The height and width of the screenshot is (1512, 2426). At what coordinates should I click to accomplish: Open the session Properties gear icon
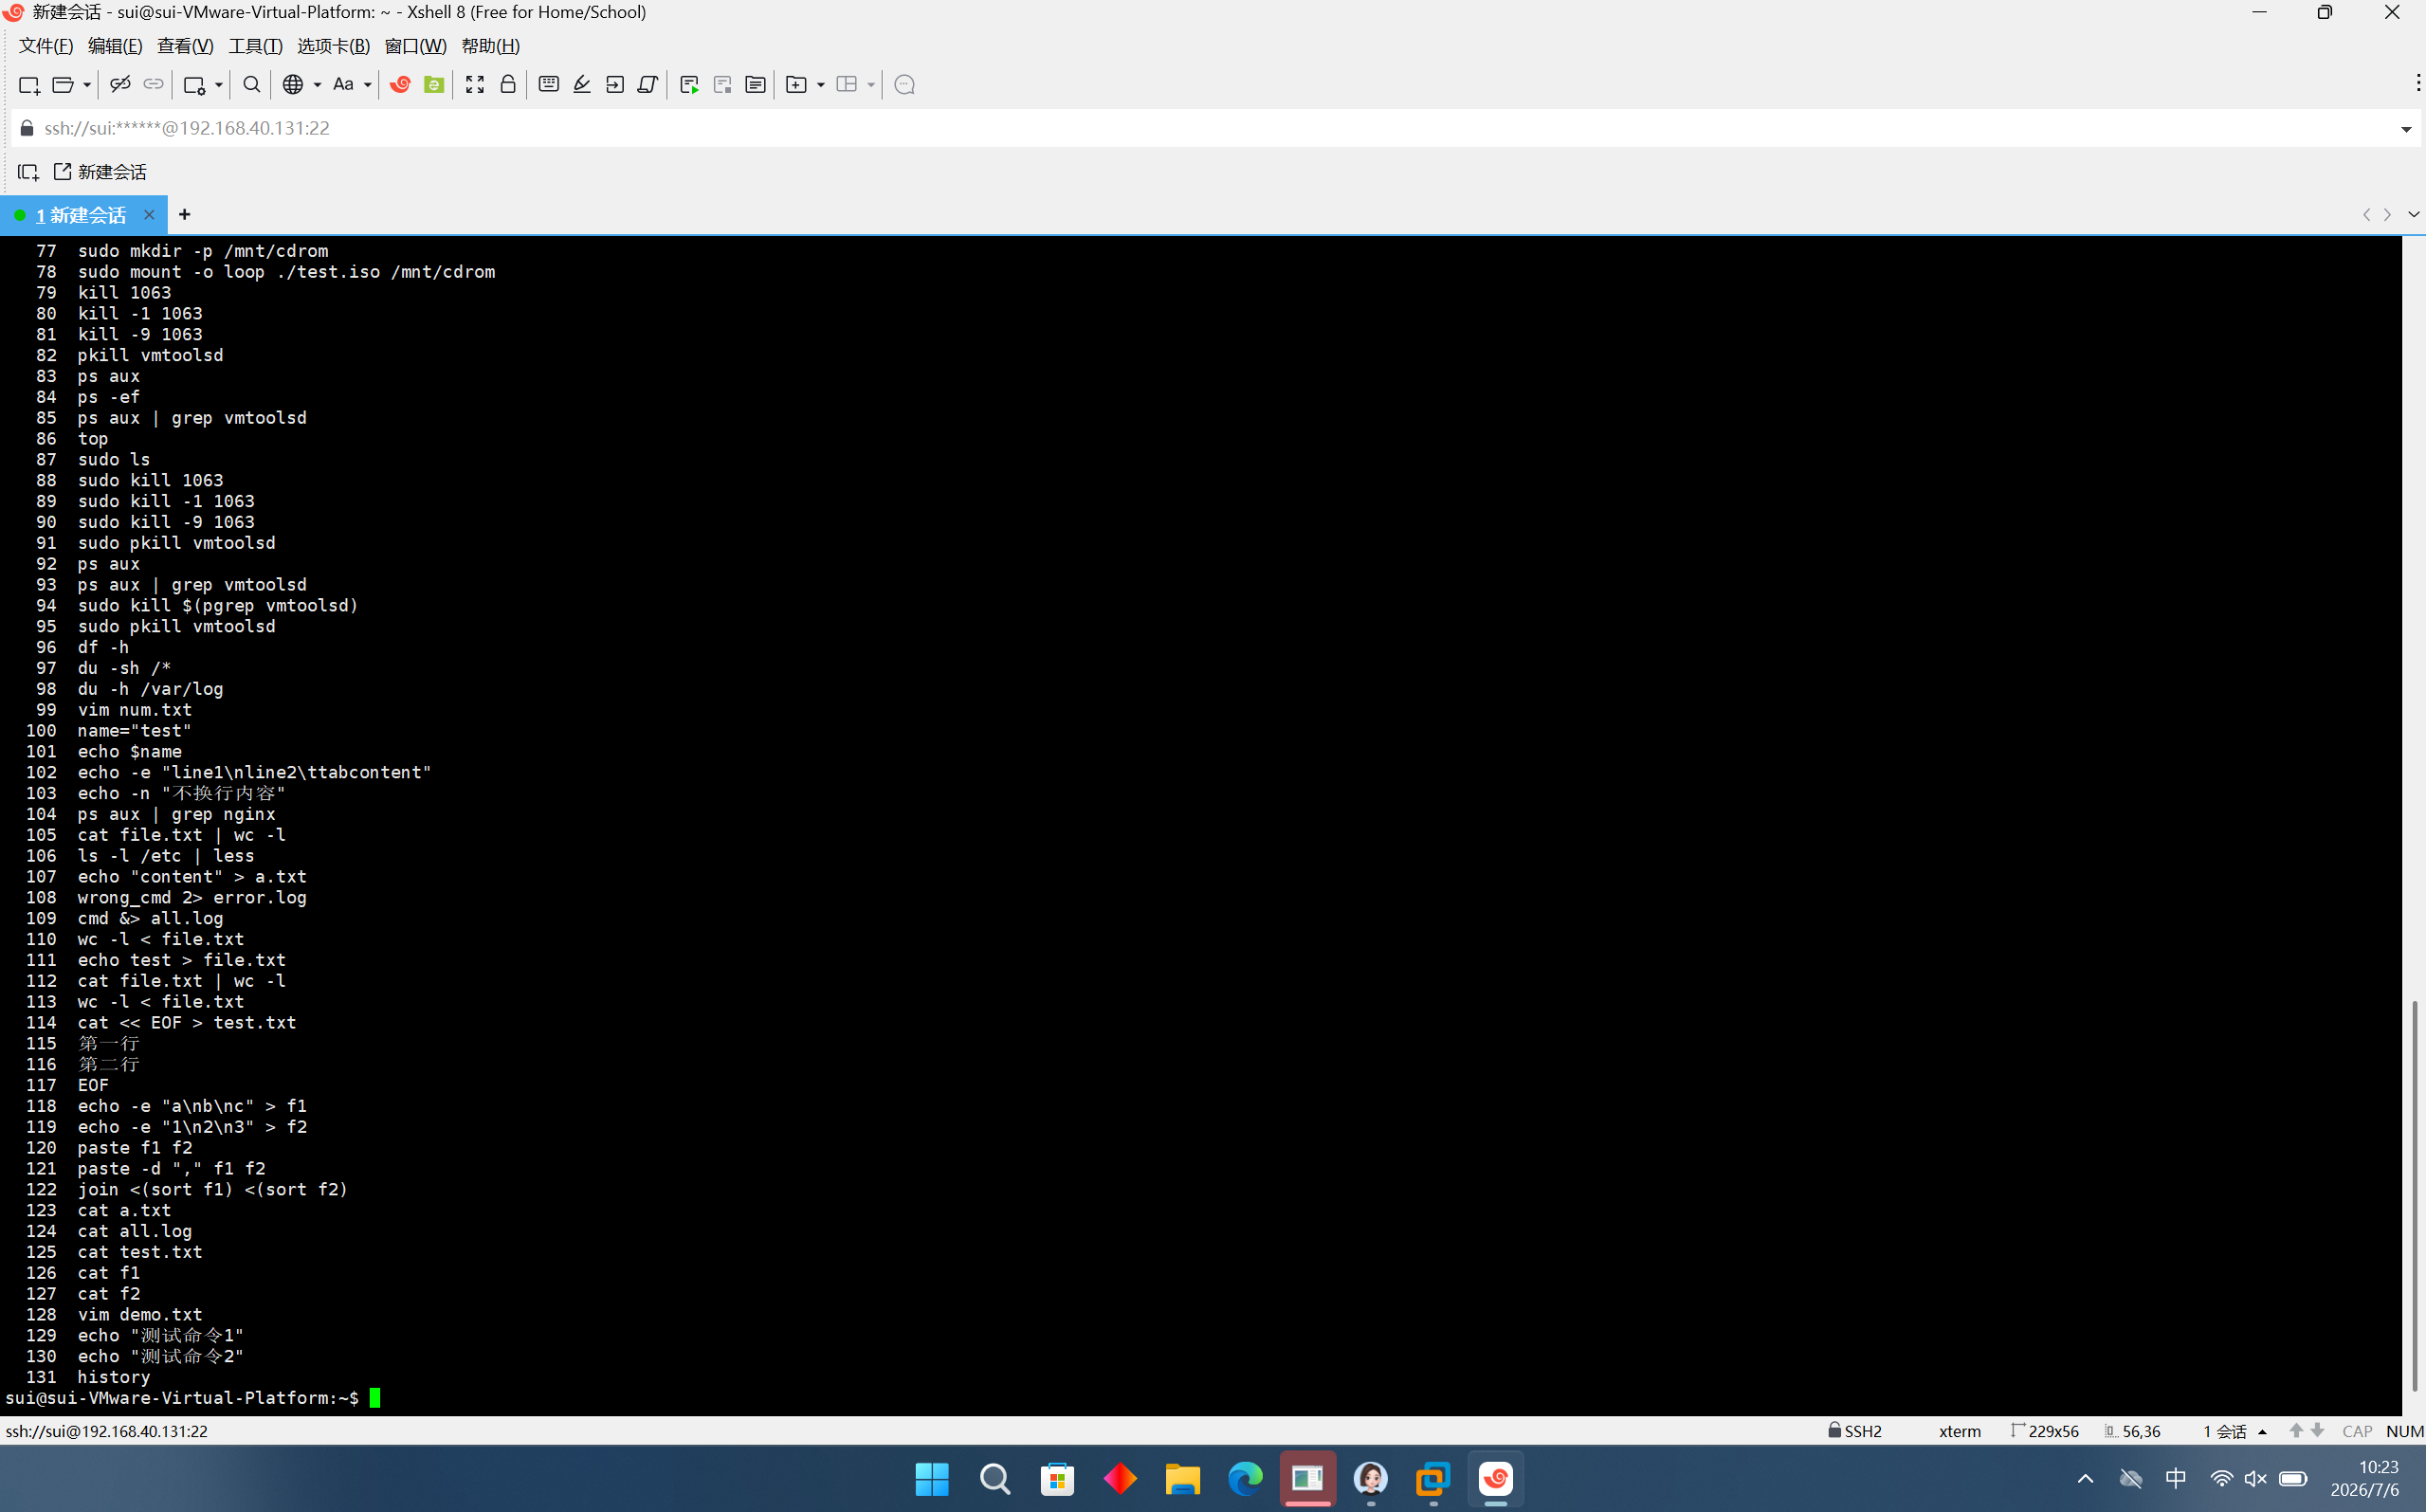(x=194, y=85)
